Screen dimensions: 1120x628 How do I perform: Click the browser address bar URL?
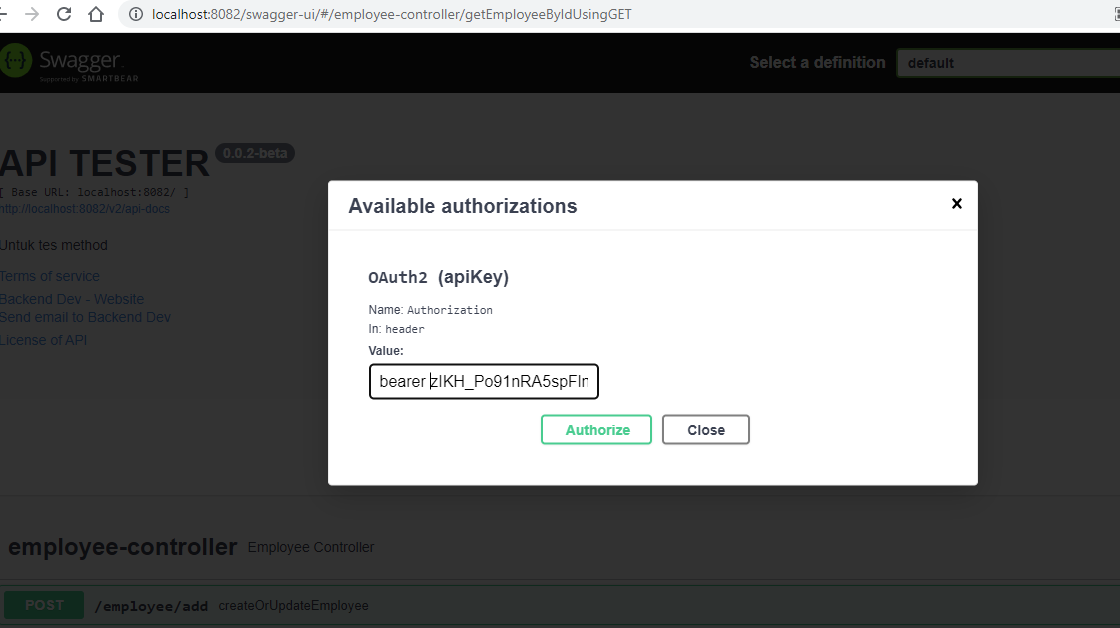pyautogui.click(x=391, y=14)
